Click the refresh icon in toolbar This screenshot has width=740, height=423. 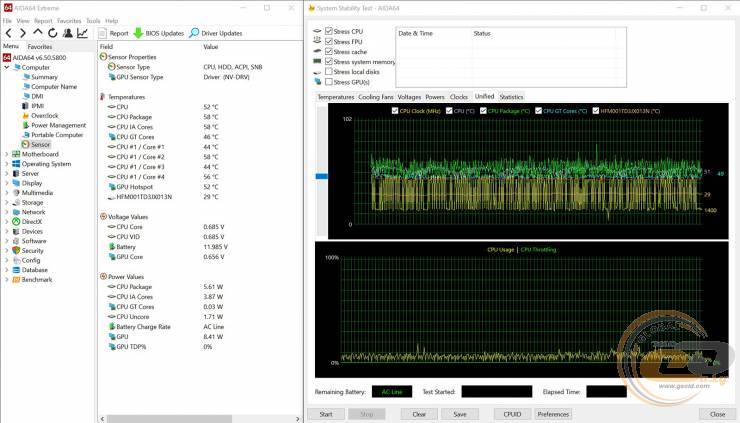tap(52, 33)
